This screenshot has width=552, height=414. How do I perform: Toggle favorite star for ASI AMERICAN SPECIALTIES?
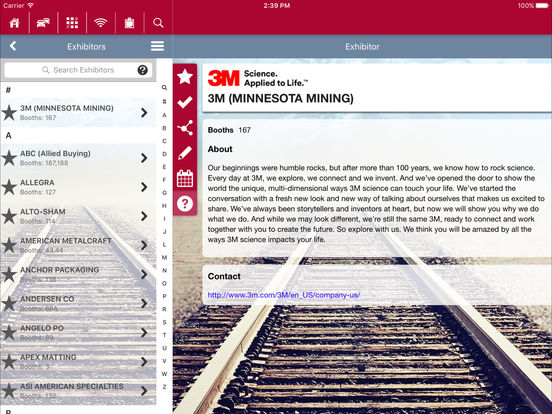9,391
